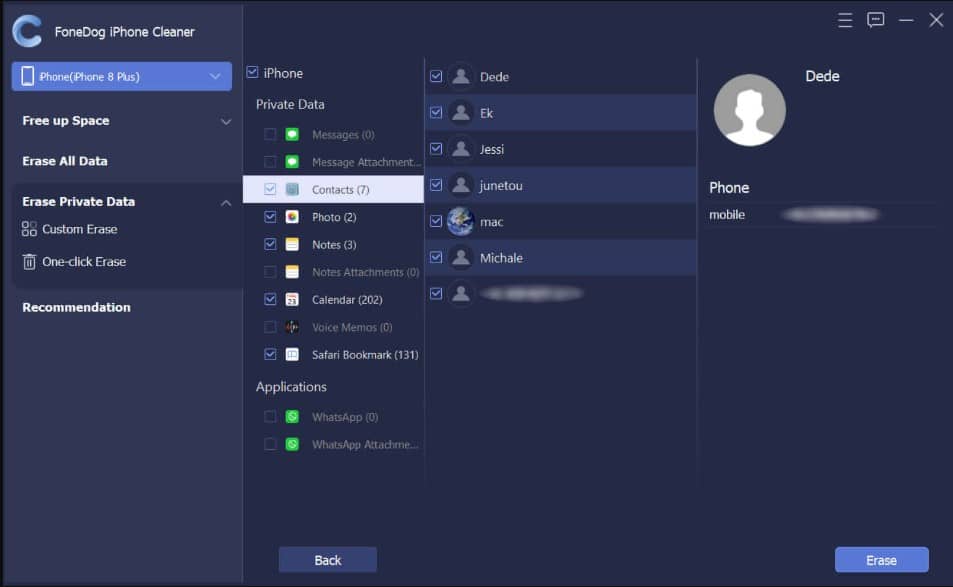
Task: Select contact name junetou
Action: pos(501,186)
